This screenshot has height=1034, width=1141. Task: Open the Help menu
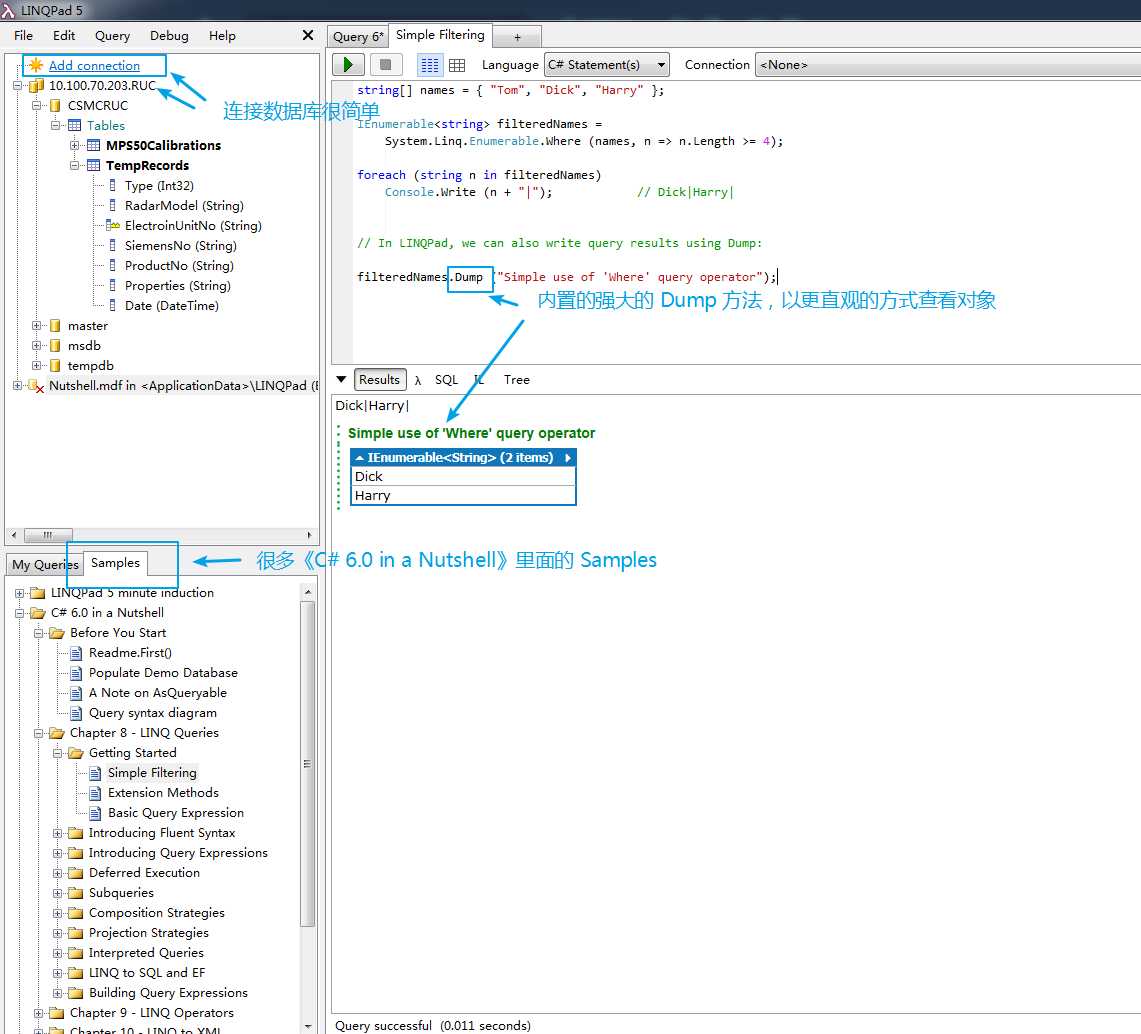tap(222, 36)
